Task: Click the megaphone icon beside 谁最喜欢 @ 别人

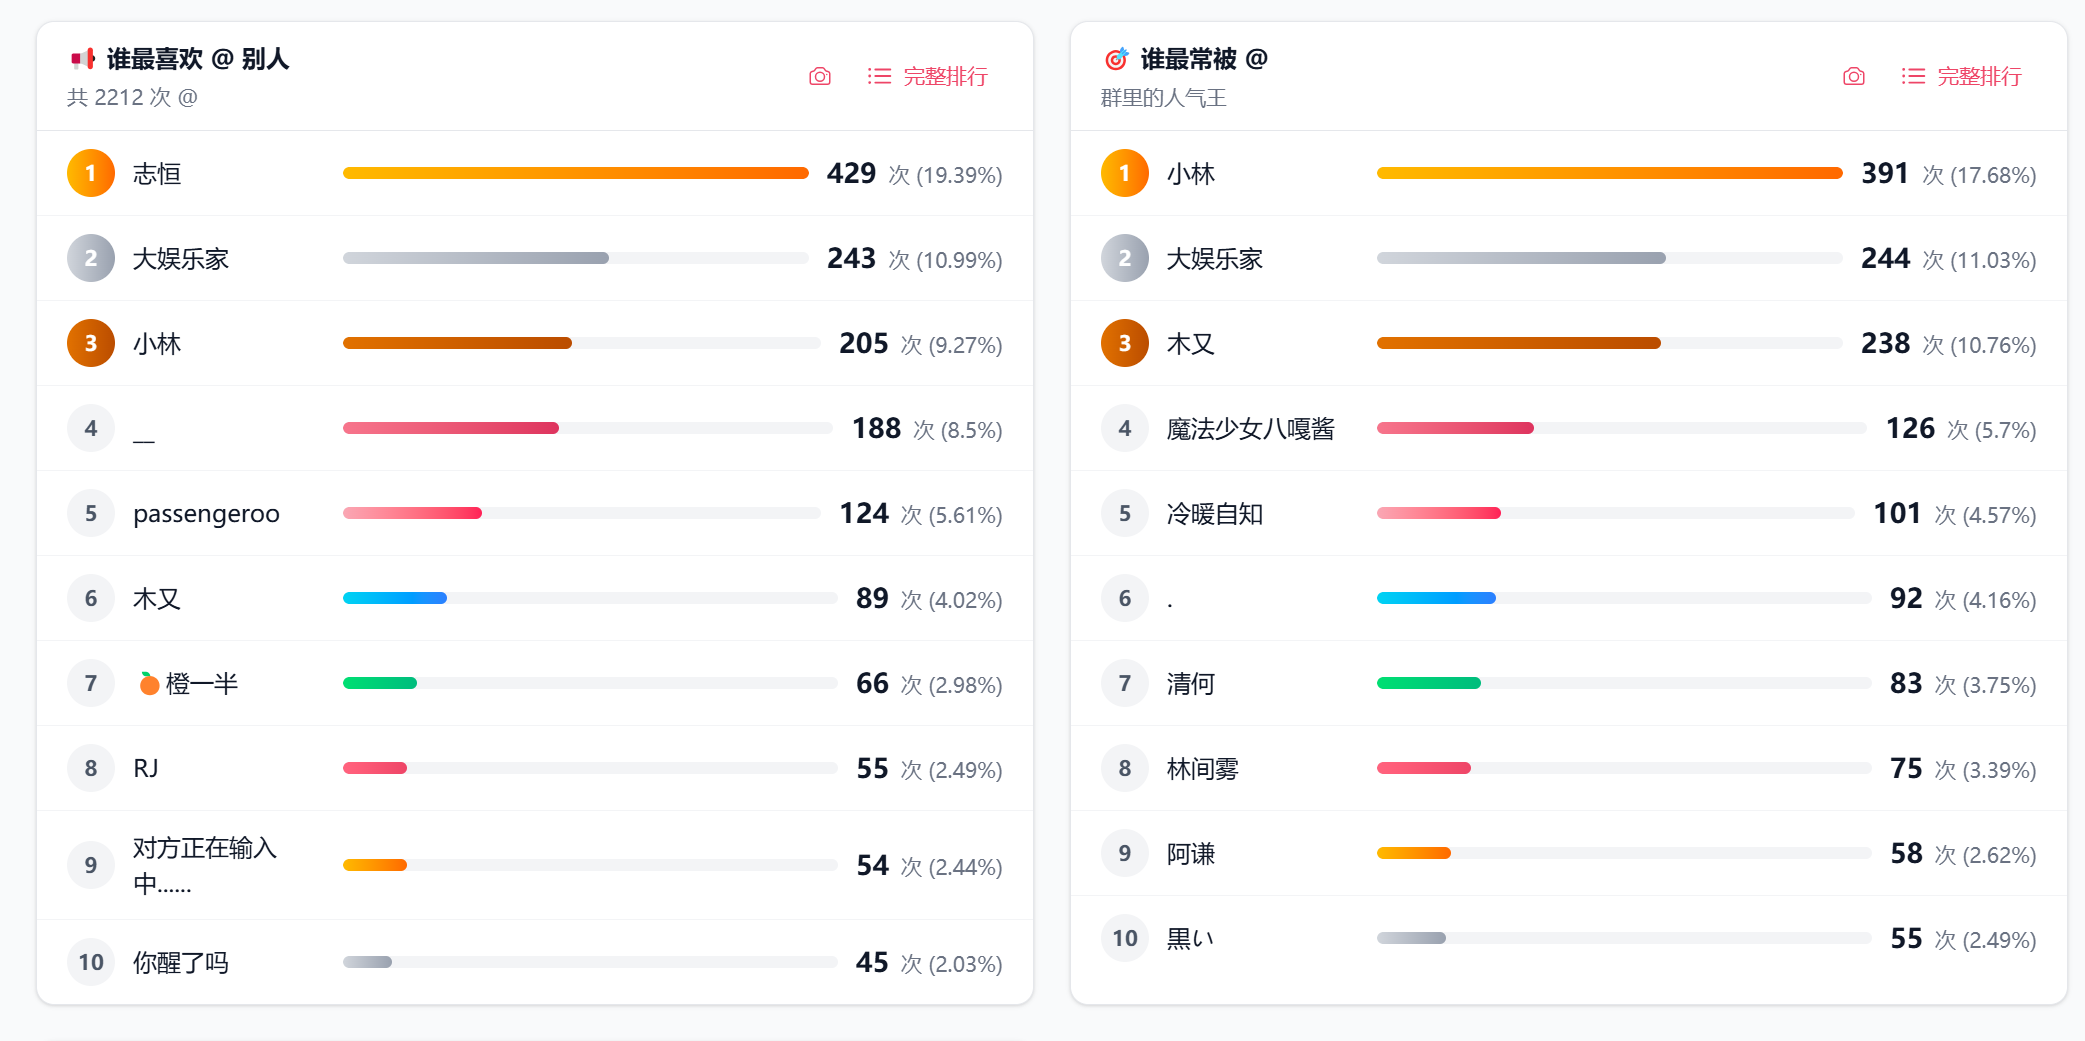Action: (83, 59)
